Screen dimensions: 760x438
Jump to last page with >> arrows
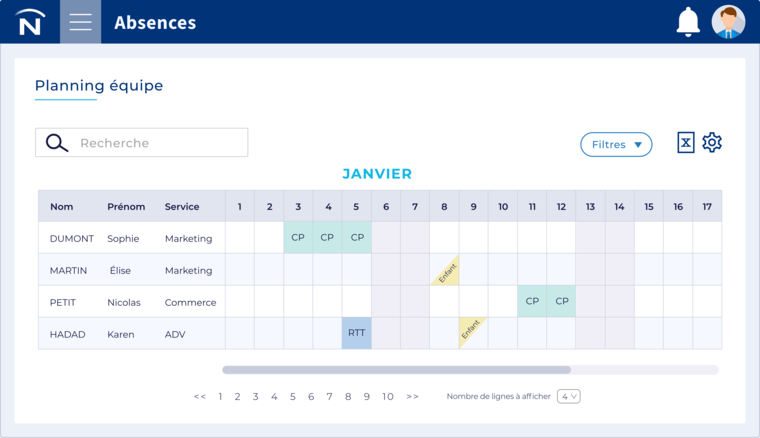coord(413,397)
